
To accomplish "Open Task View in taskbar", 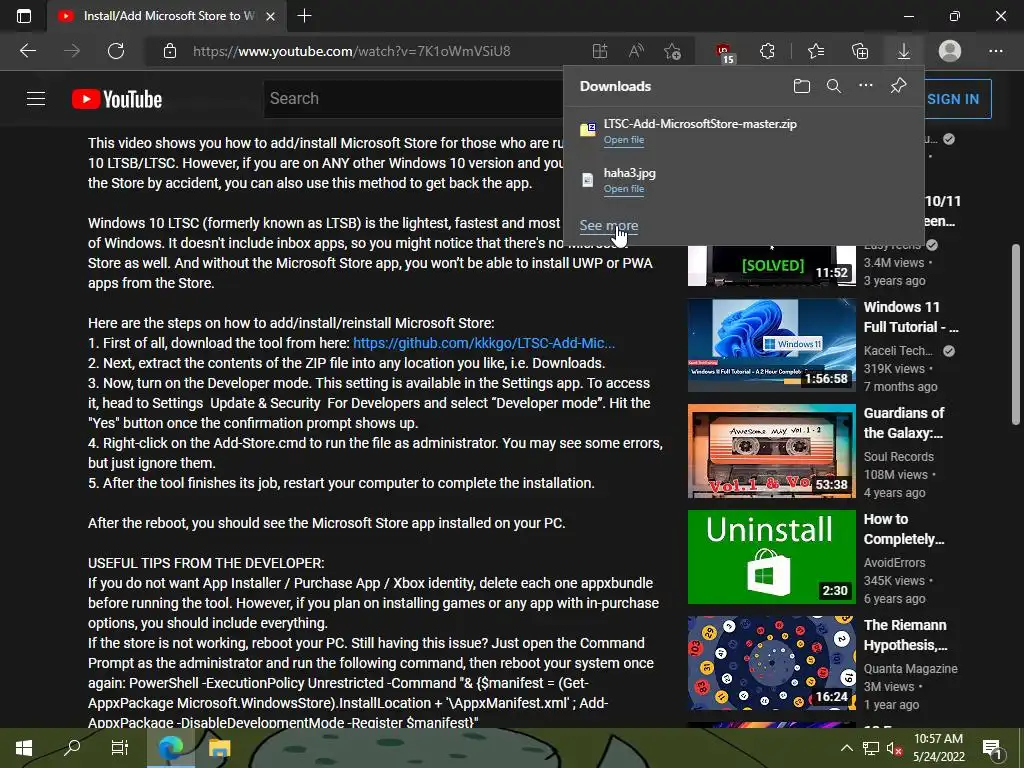I will pyautogui.click(x=120, y=748).
